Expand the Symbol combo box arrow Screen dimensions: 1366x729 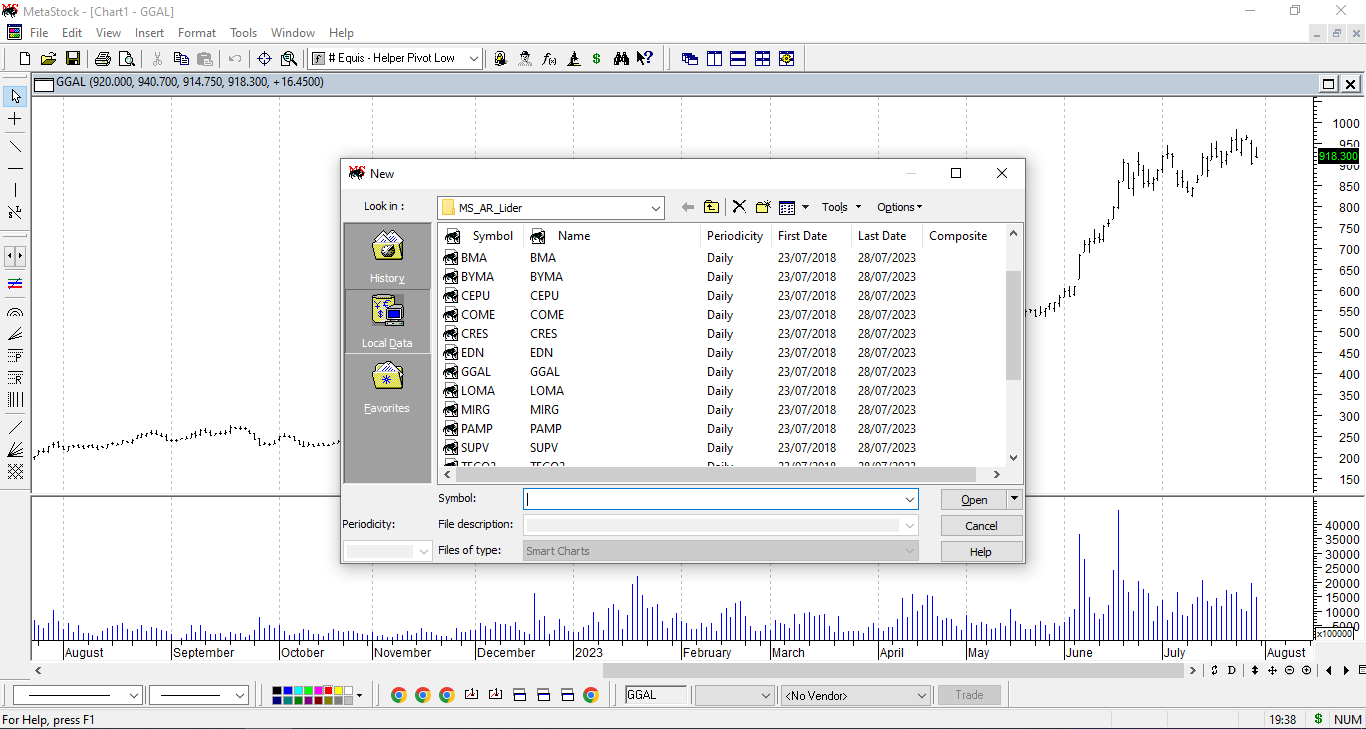pyautogui.click(x=909, y=499)
